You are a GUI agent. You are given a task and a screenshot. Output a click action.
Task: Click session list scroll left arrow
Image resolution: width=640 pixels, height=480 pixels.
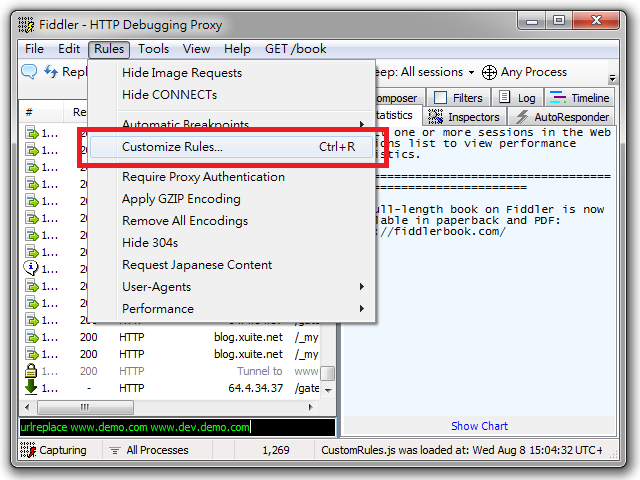[x=27, y=407]
